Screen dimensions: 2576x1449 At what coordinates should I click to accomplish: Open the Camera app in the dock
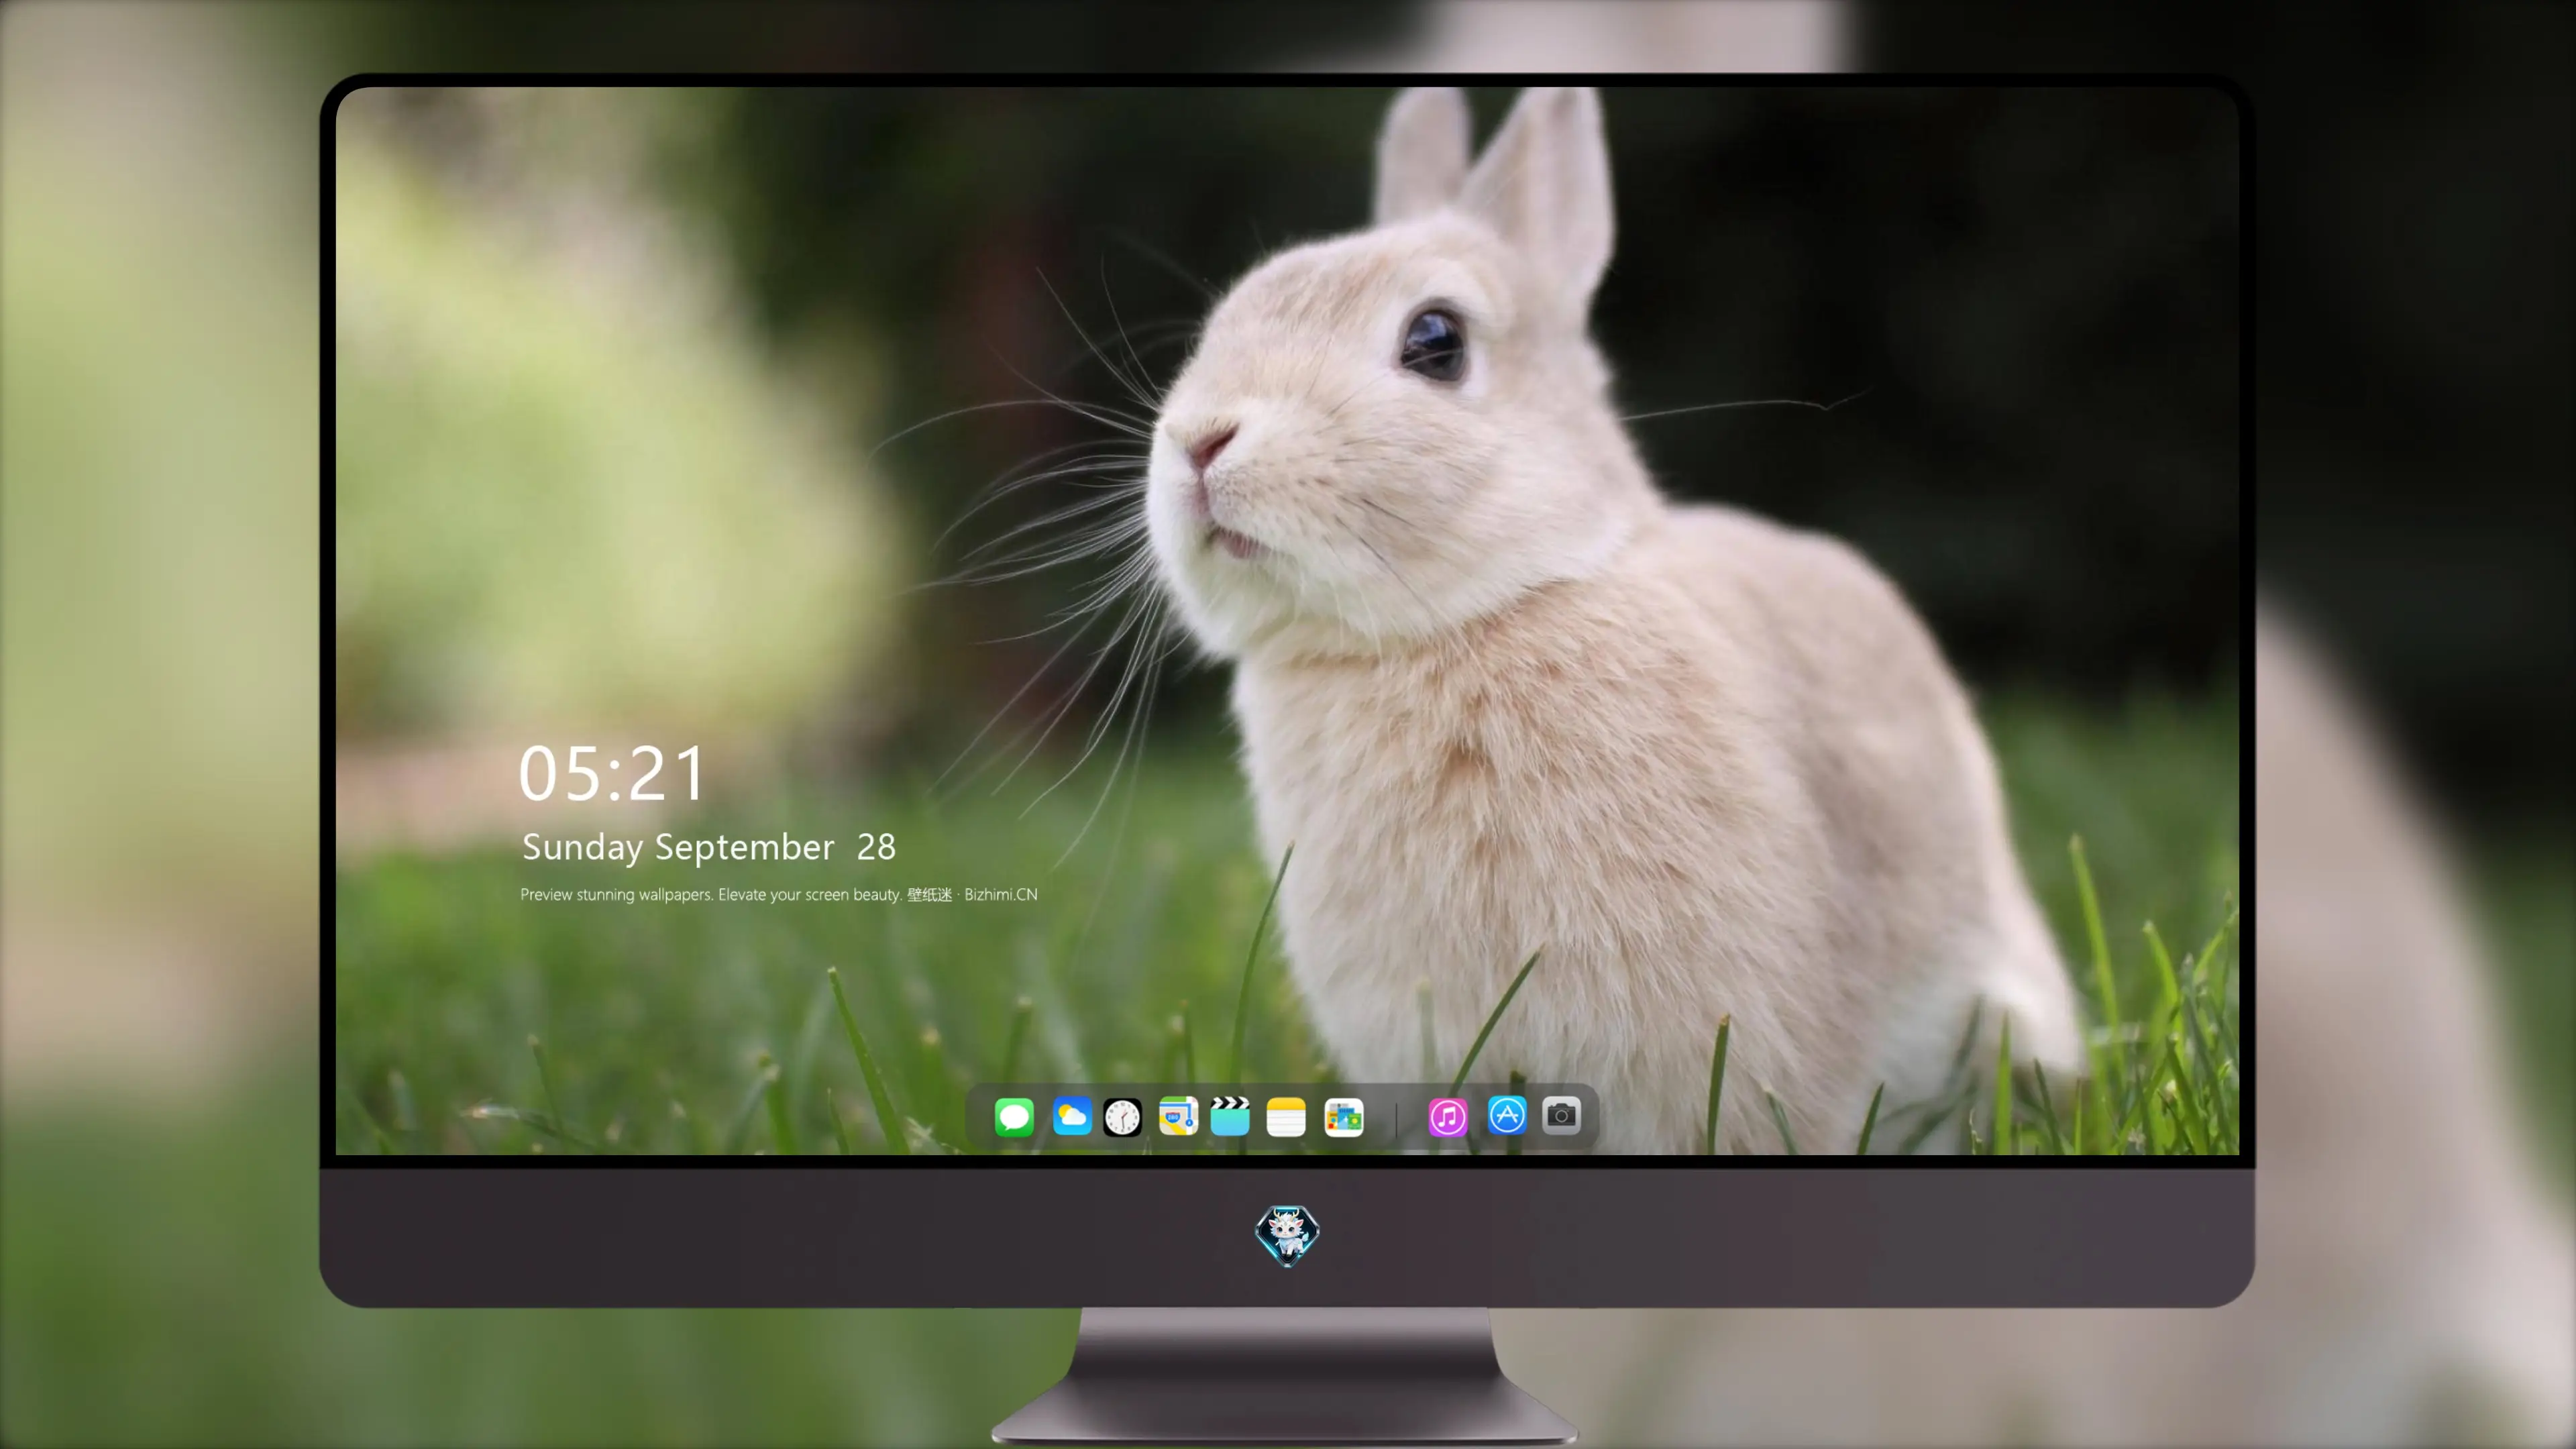coord(1561,1115)
